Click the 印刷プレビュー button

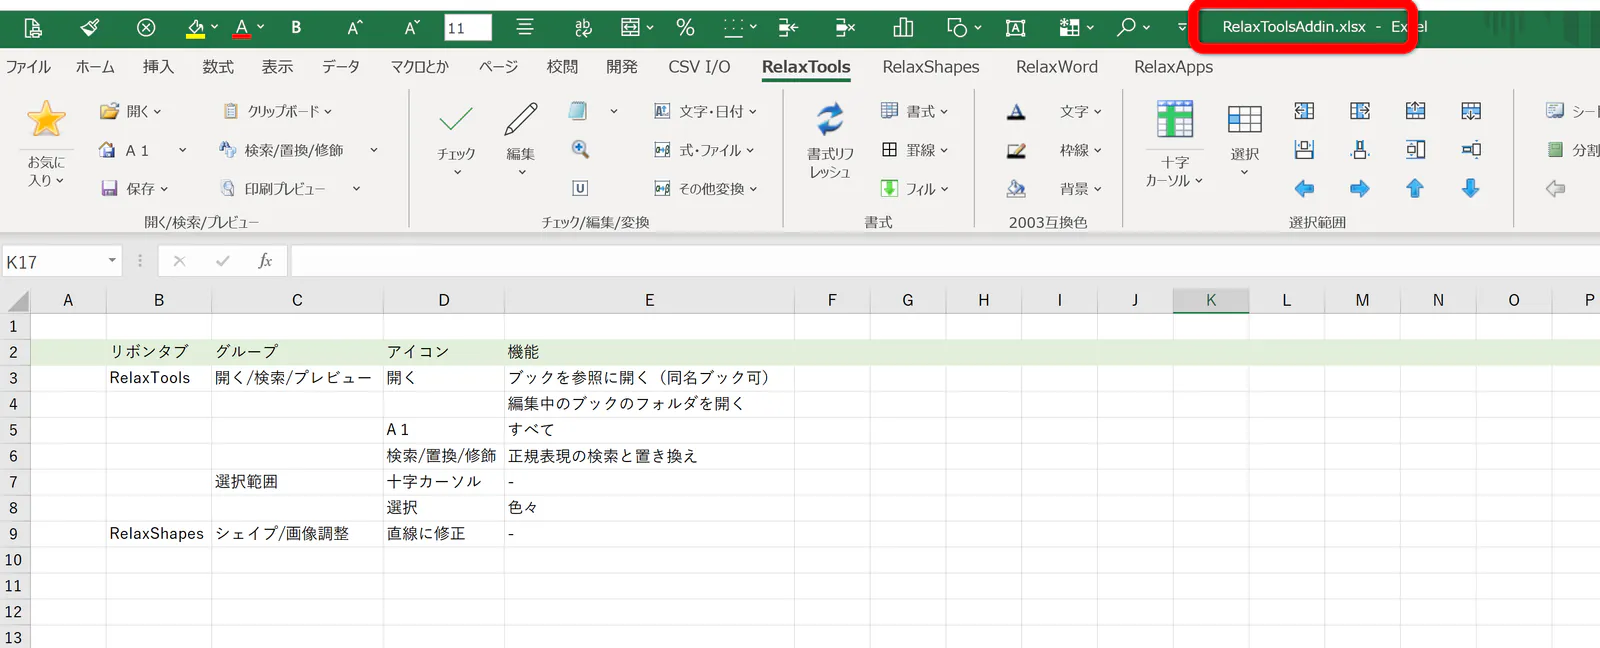click(x=273, y=188)
